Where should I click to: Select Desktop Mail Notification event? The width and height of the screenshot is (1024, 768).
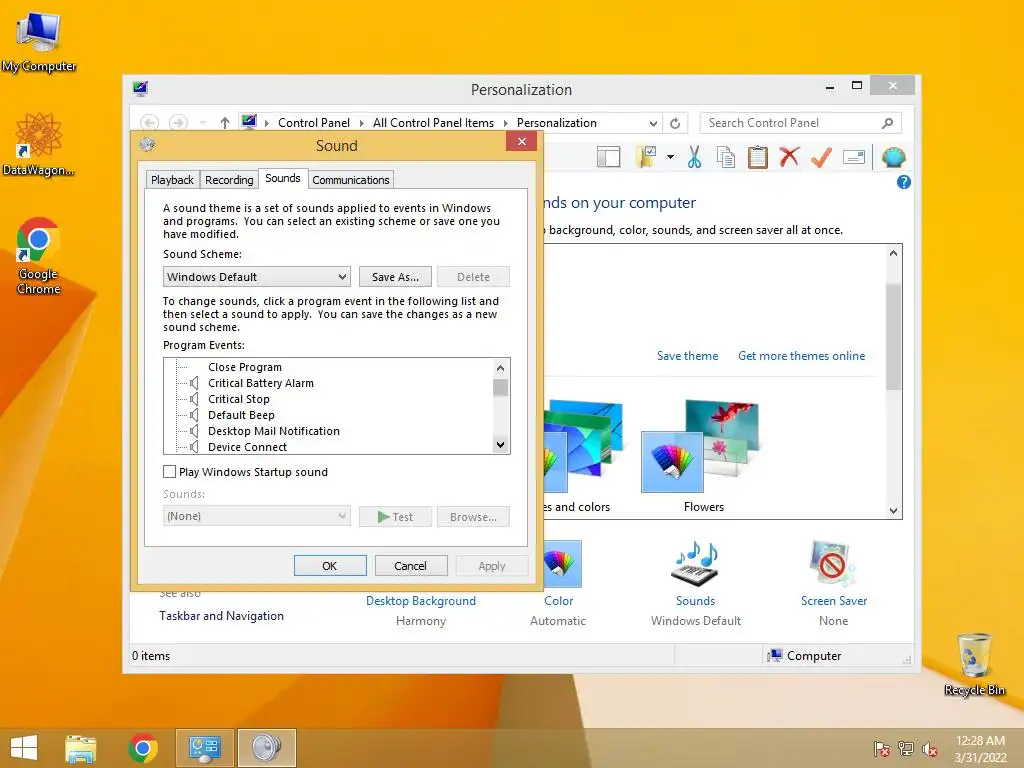[274, 431]
